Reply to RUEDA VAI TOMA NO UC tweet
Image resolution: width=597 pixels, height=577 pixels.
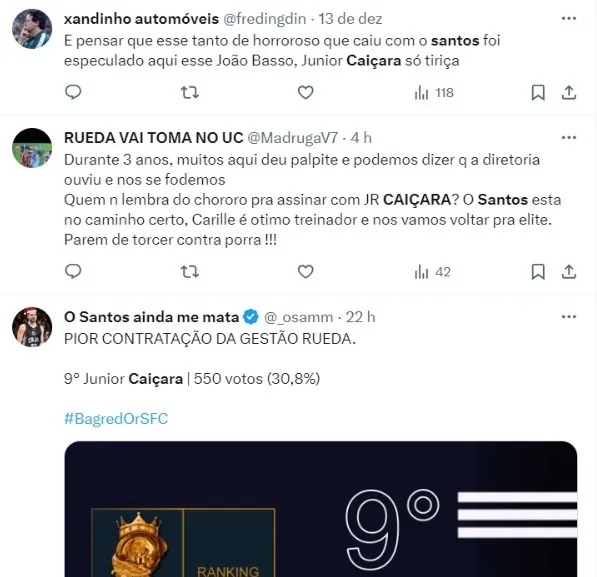tap(73, 272)
